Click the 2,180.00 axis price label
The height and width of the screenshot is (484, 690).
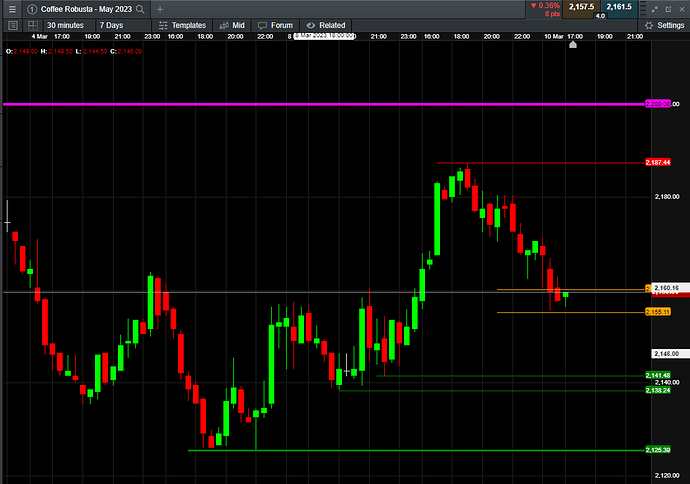coord(667,197)
